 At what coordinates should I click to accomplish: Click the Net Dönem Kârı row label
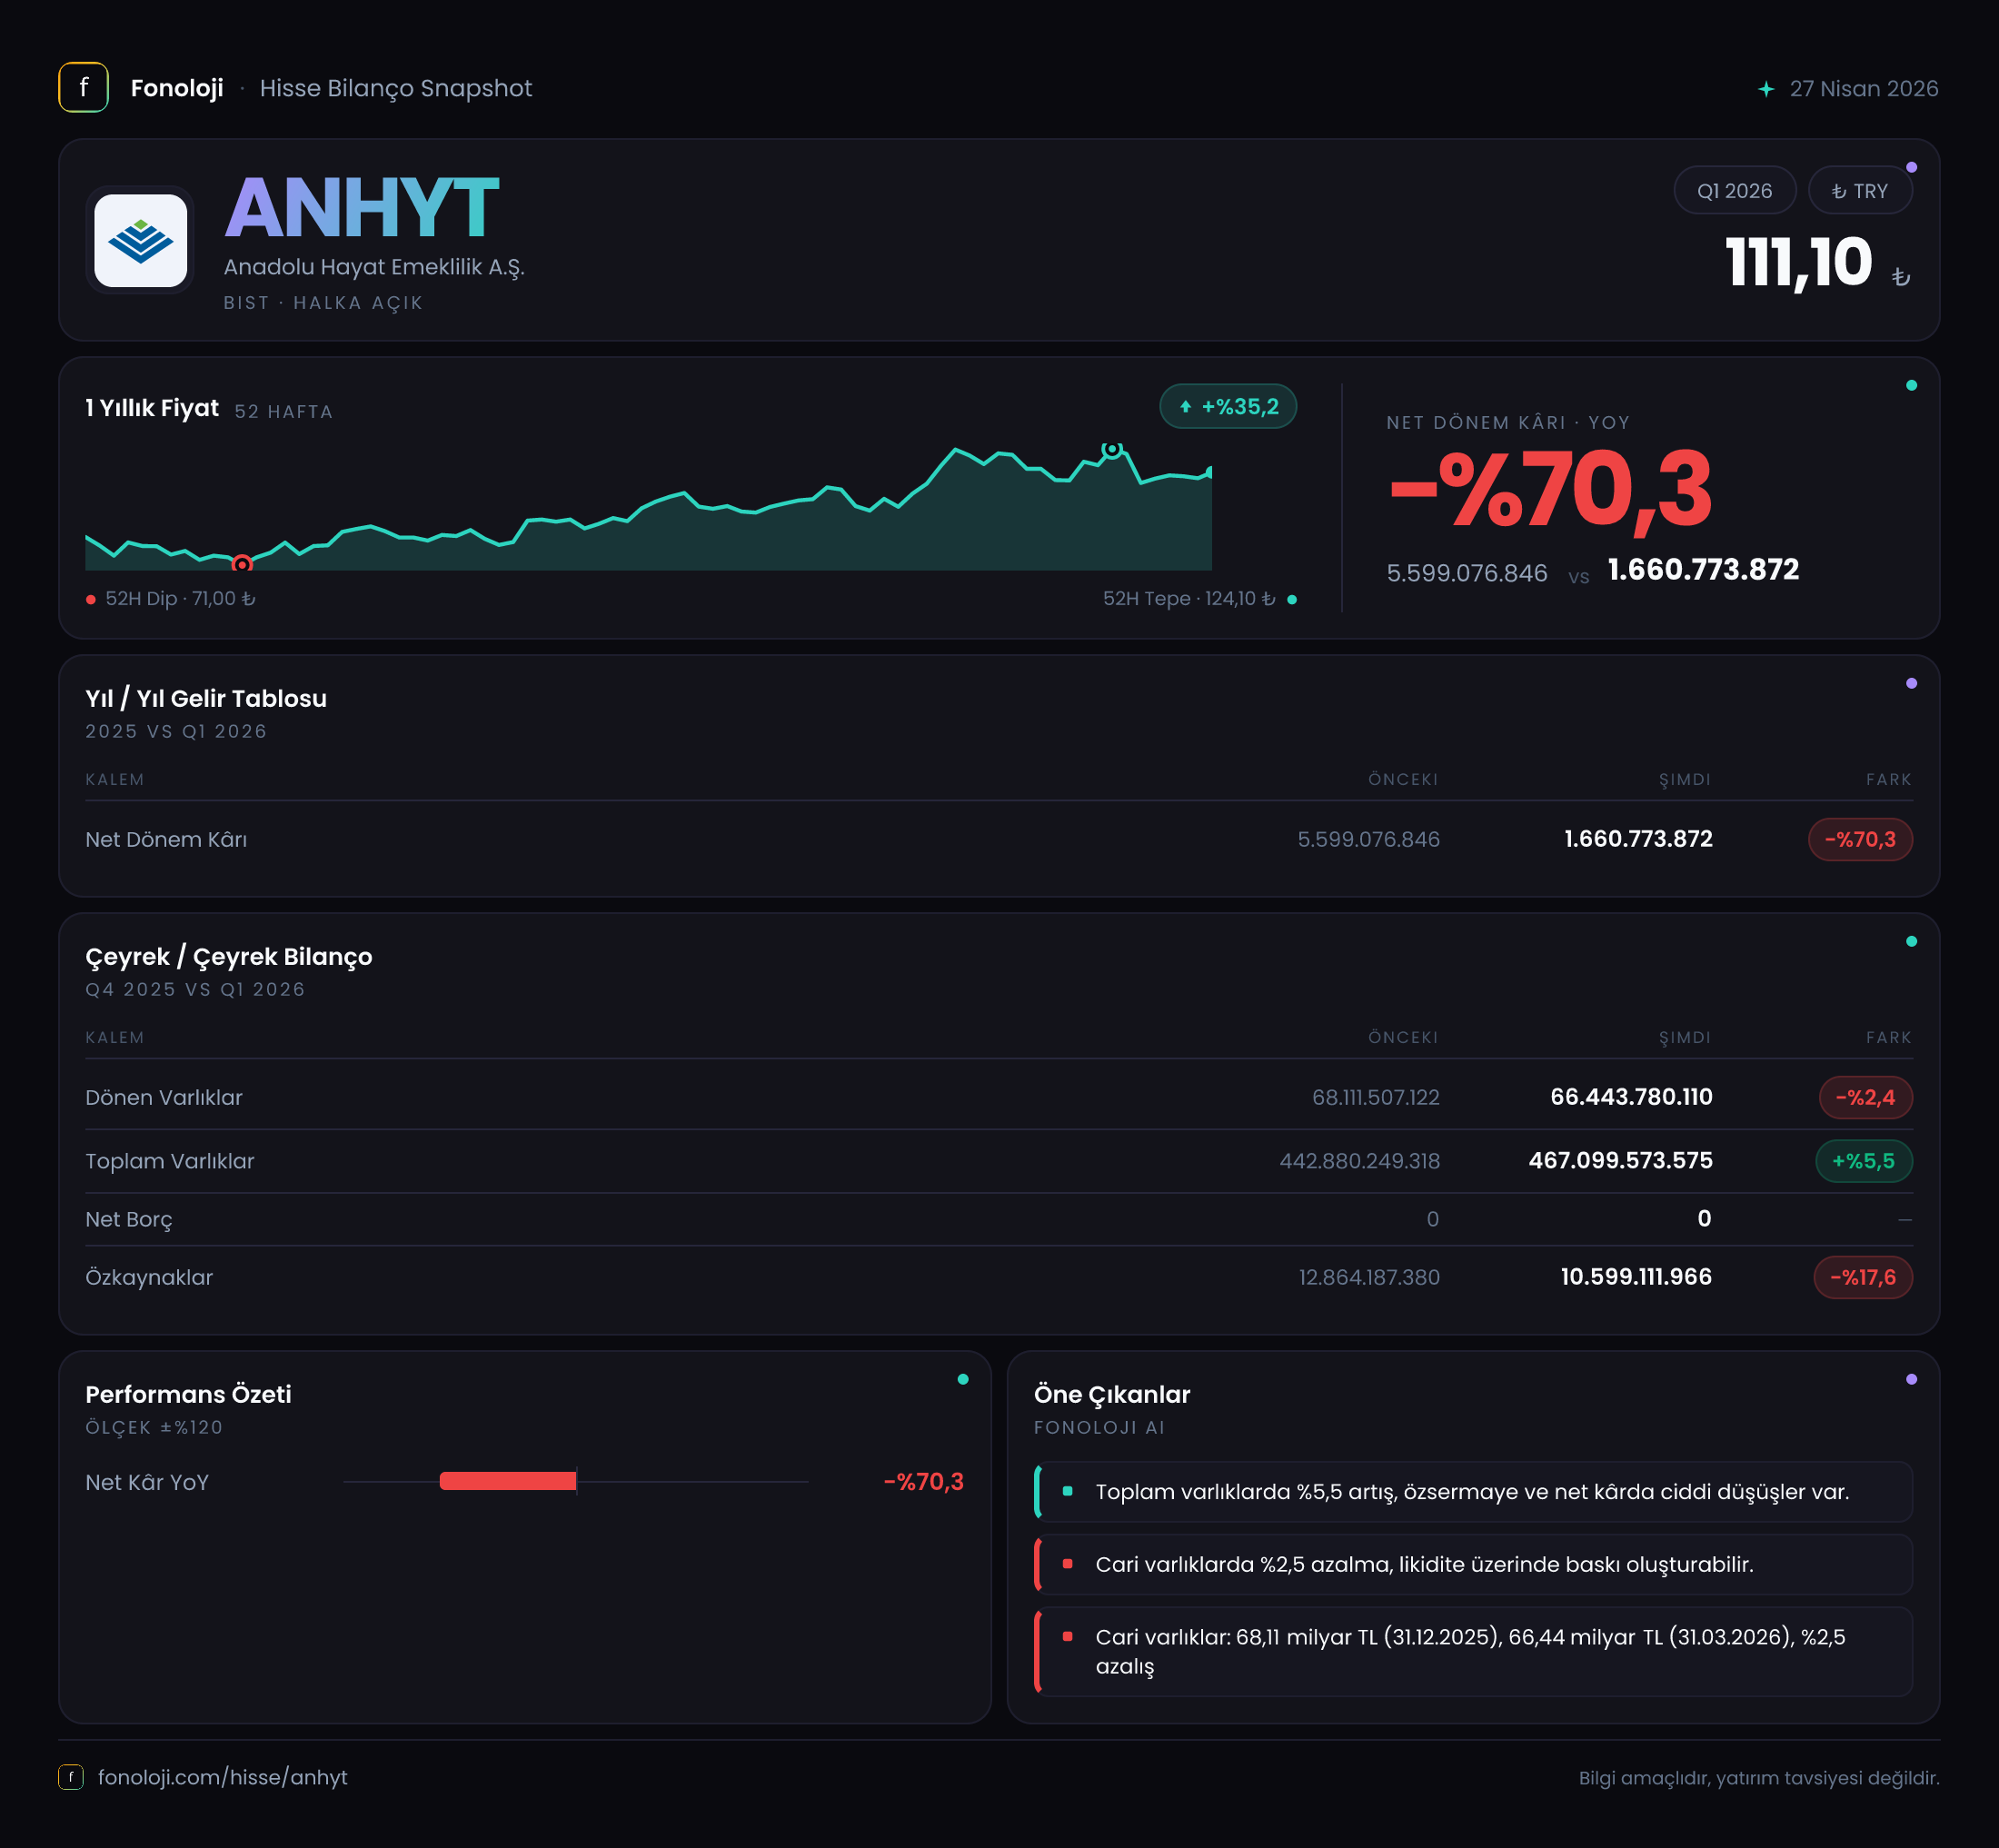[166, 839]
